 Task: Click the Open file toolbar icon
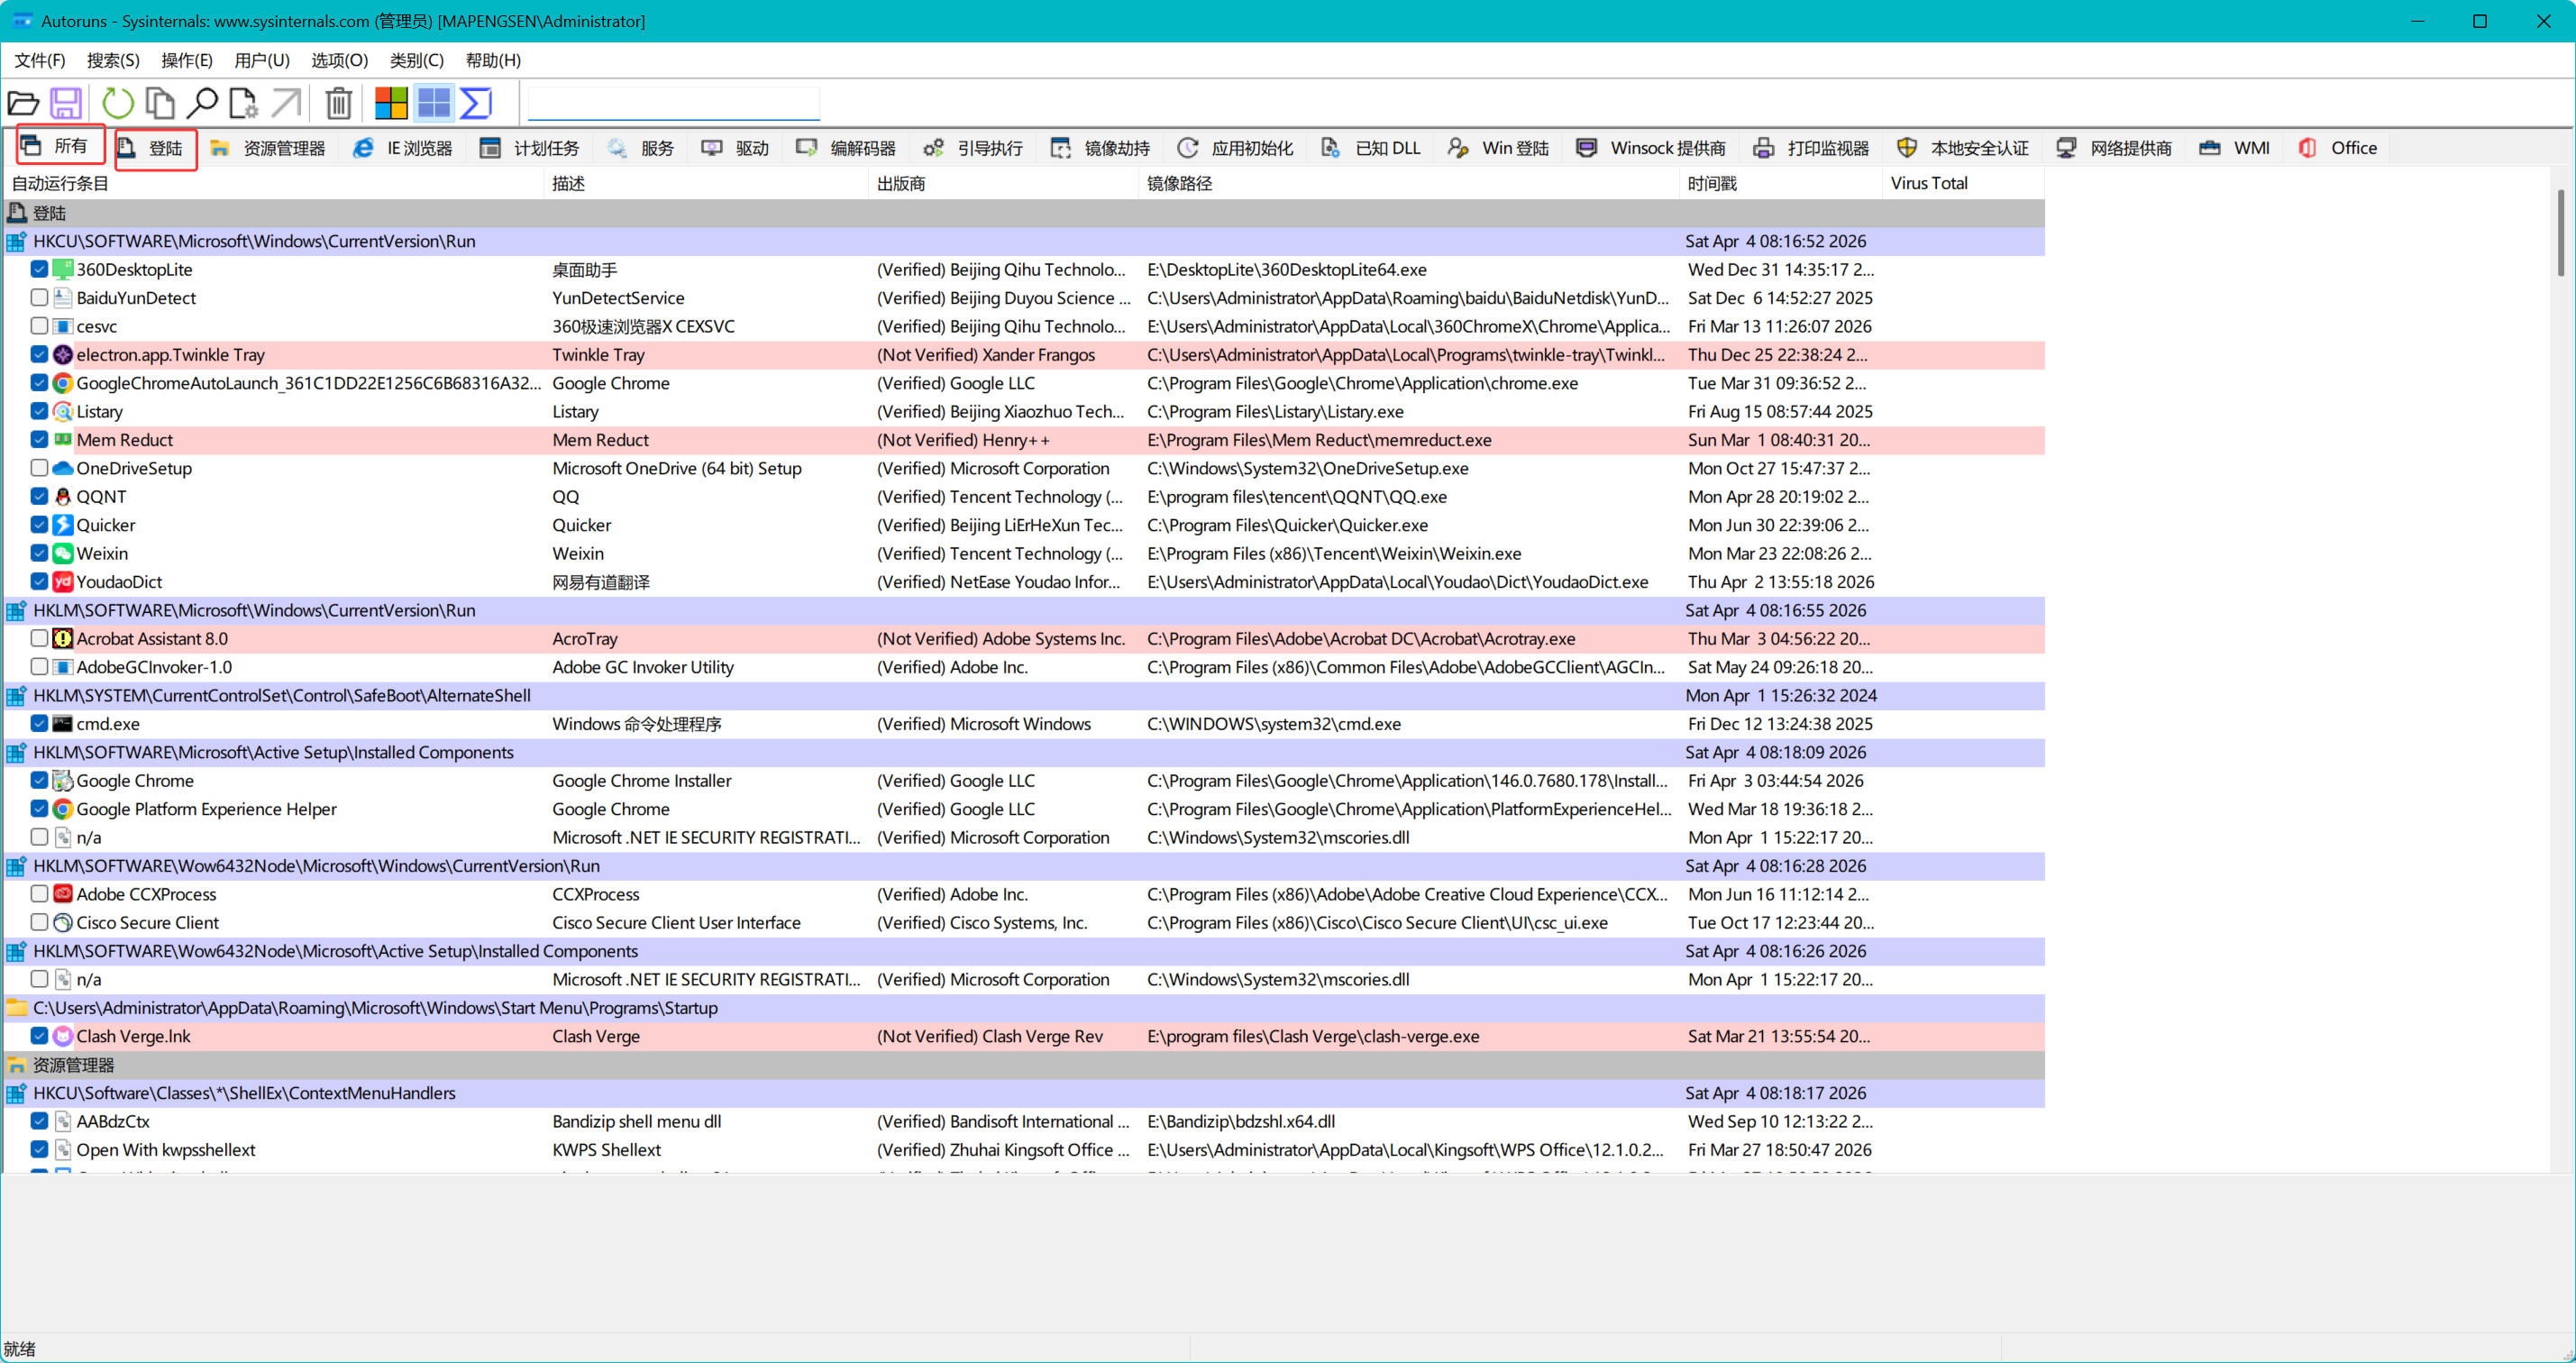pos(23,103)
